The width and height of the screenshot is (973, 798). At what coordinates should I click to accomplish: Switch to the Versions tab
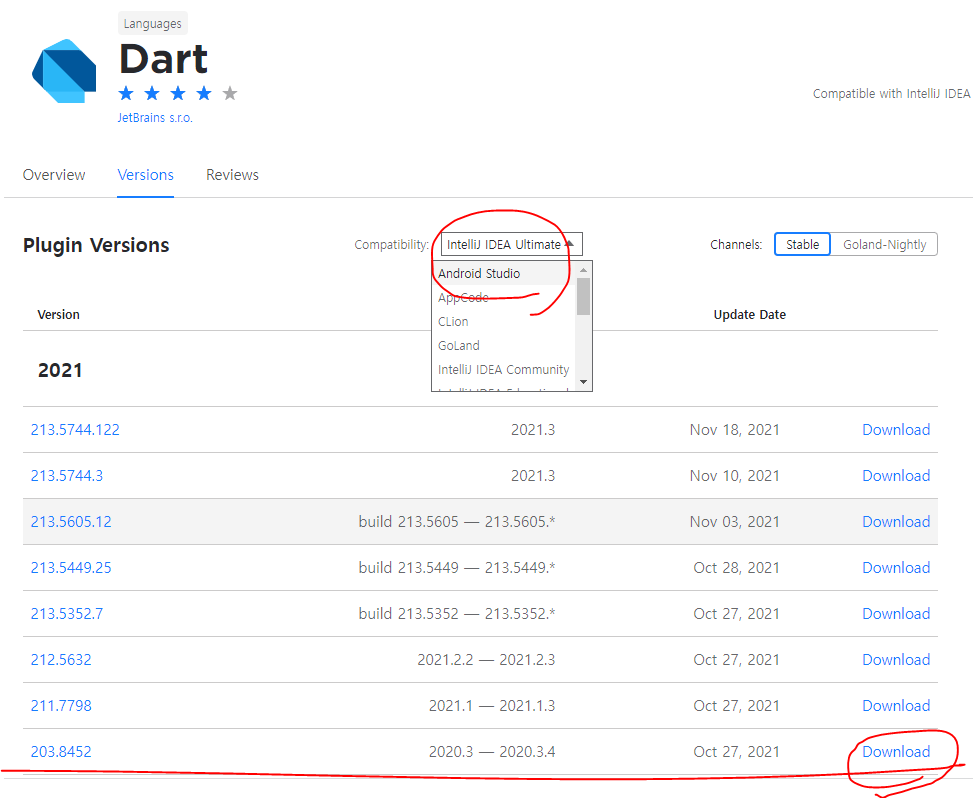coord(145,175)
